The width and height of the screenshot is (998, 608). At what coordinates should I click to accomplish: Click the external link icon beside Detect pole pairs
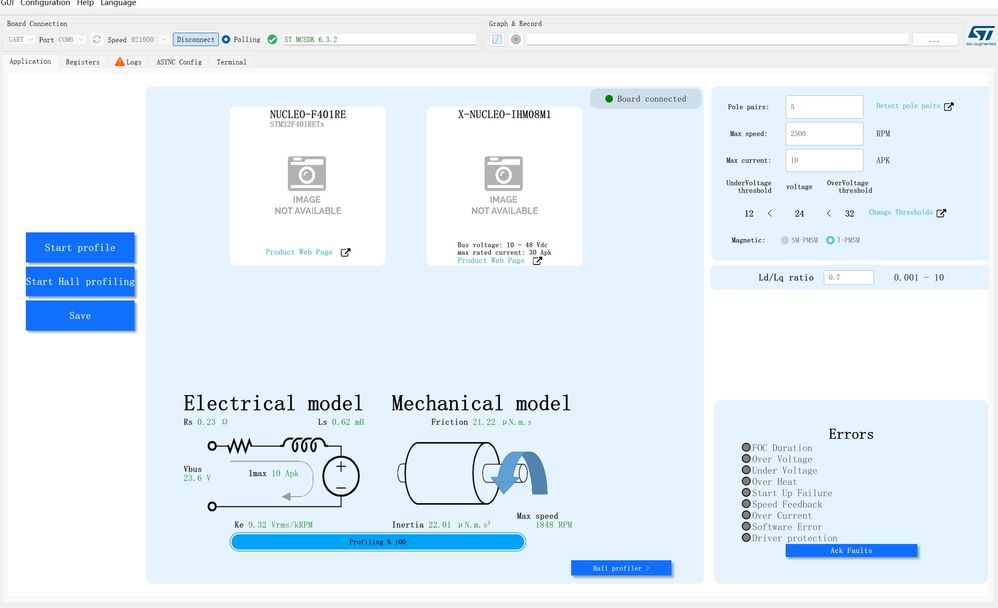click(948, 106)
